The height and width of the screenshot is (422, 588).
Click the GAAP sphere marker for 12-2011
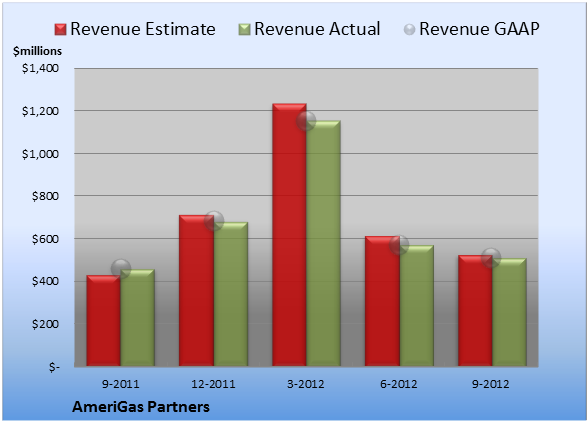(214, 221)
